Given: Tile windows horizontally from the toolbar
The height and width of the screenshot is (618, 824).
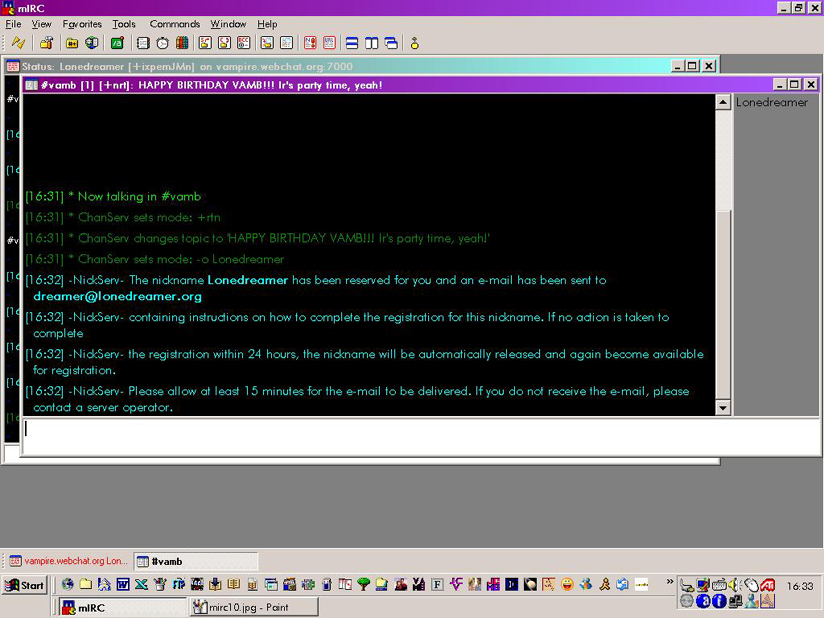Looking at the screenshot, I should pyautogui.click(x=352, y=43).
